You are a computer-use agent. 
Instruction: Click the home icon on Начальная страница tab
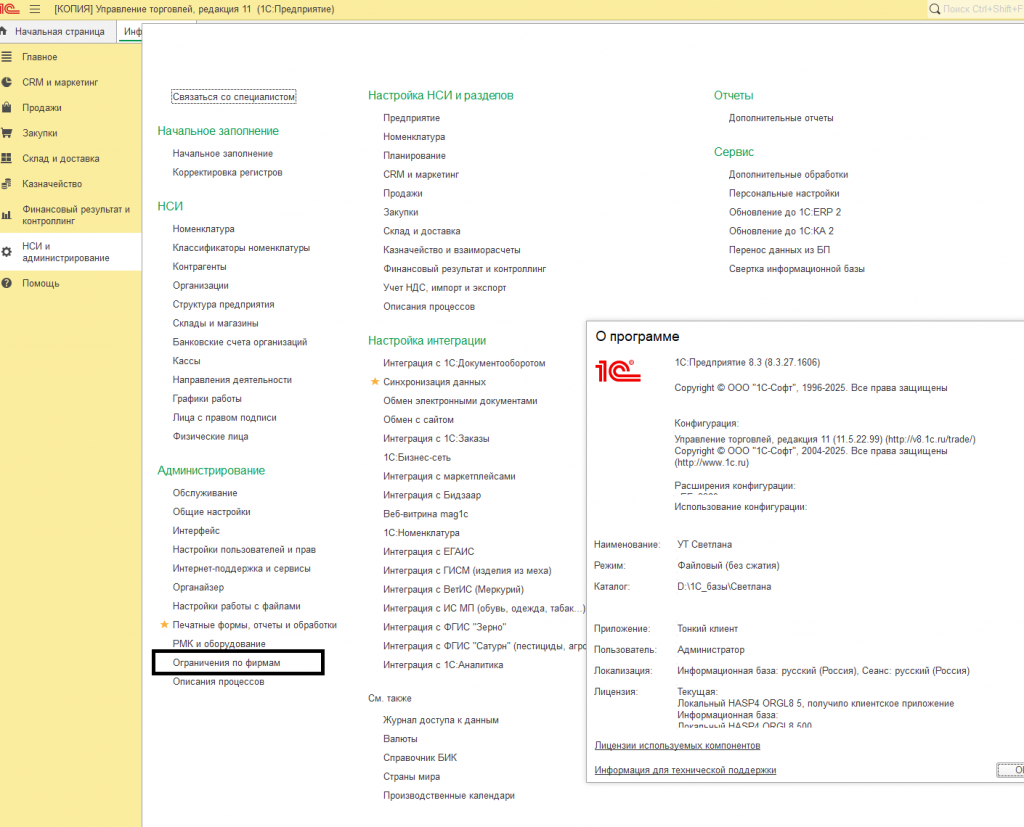click(4, 31)
